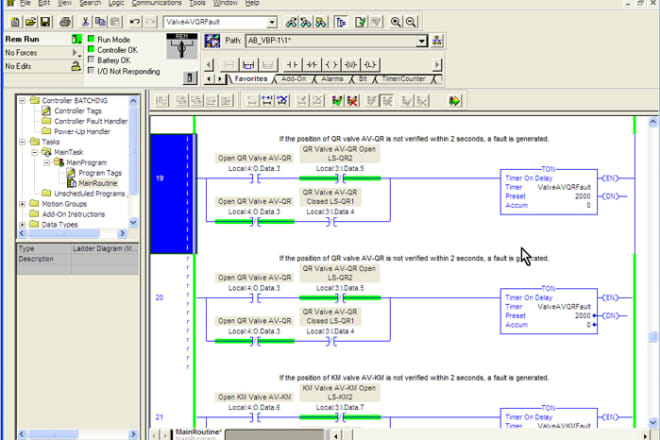This screenshot has height=440, width=660.
Task: Insert a new rung with the rung icon
Action: tap(229, 65)
